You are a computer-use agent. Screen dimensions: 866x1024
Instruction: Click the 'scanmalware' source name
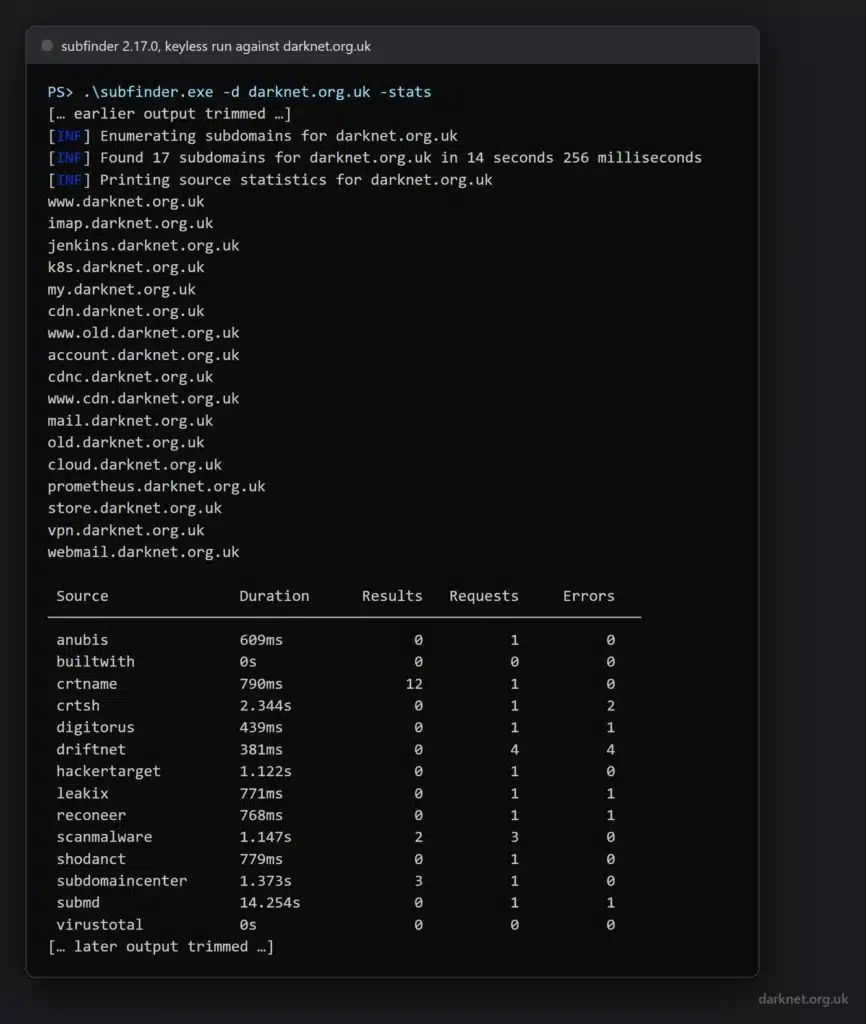pyautogui.click(x=104, y=837)
